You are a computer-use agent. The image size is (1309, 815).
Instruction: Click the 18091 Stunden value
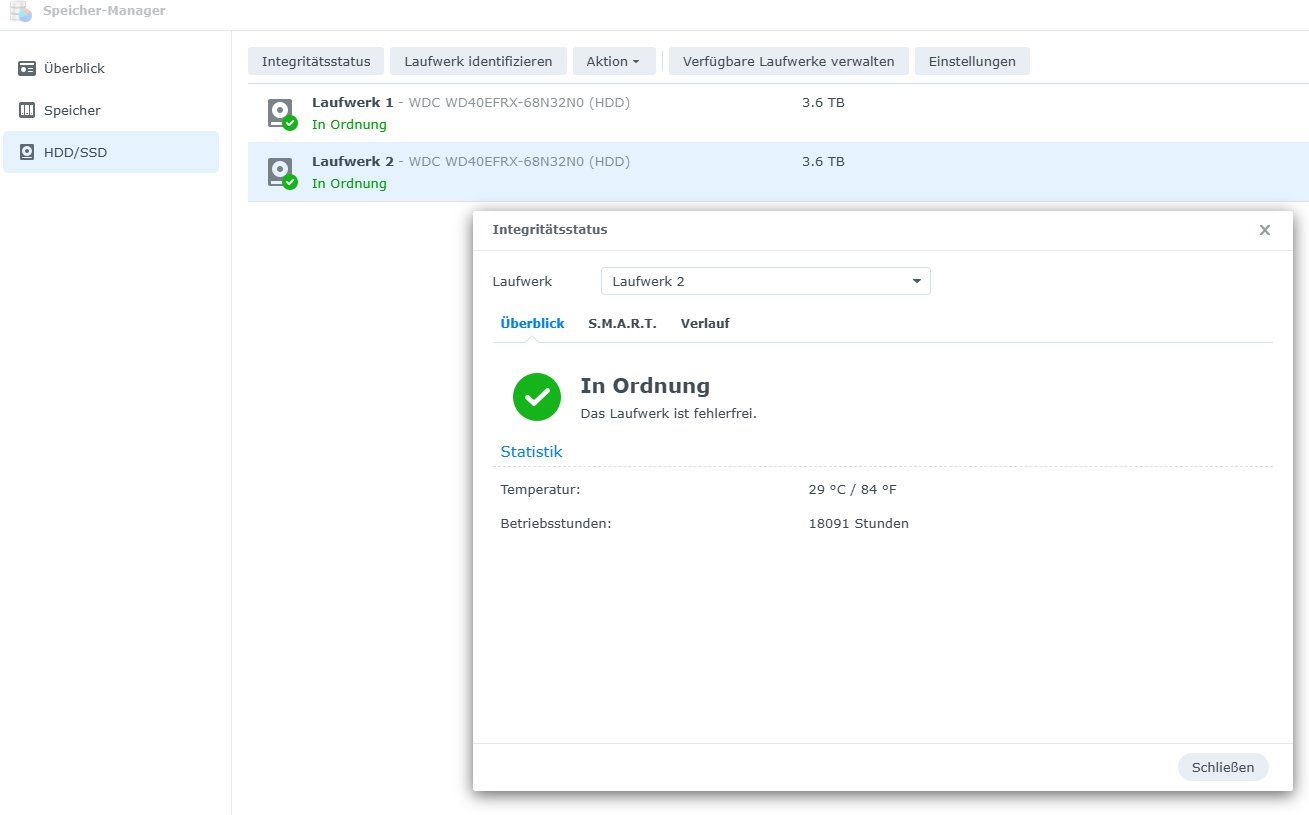[x=859, y=523]
